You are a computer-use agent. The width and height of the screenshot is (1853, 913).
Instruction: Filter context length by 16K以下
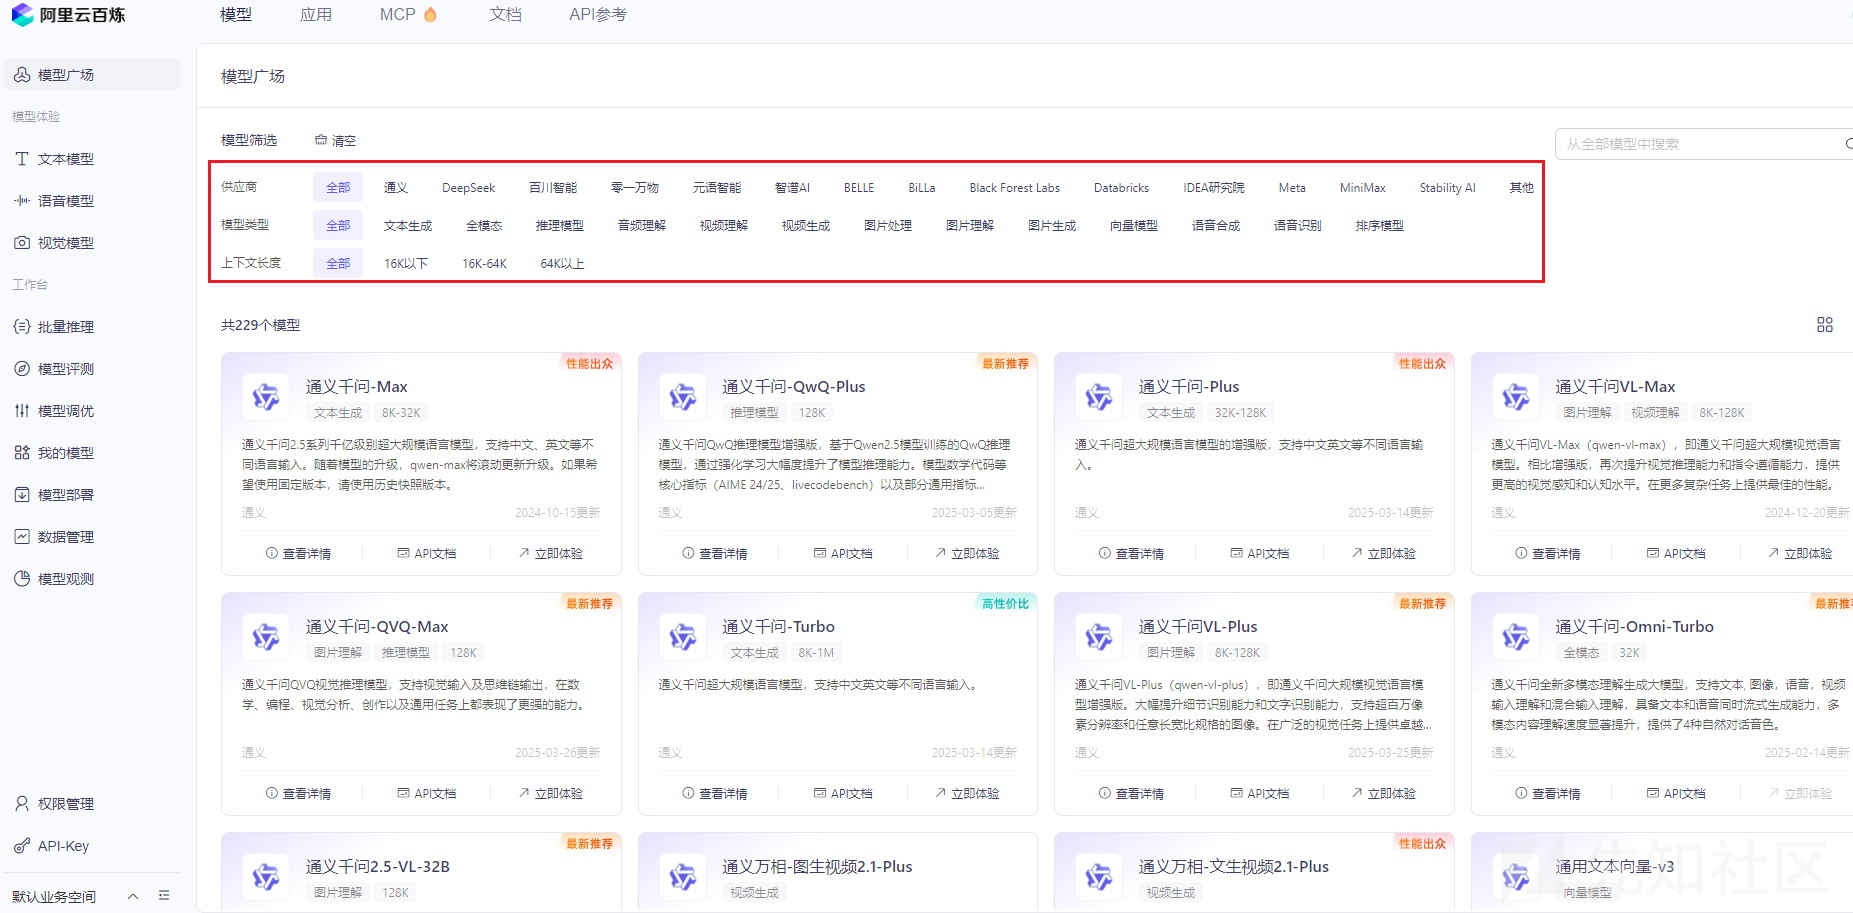coord(406,264)
